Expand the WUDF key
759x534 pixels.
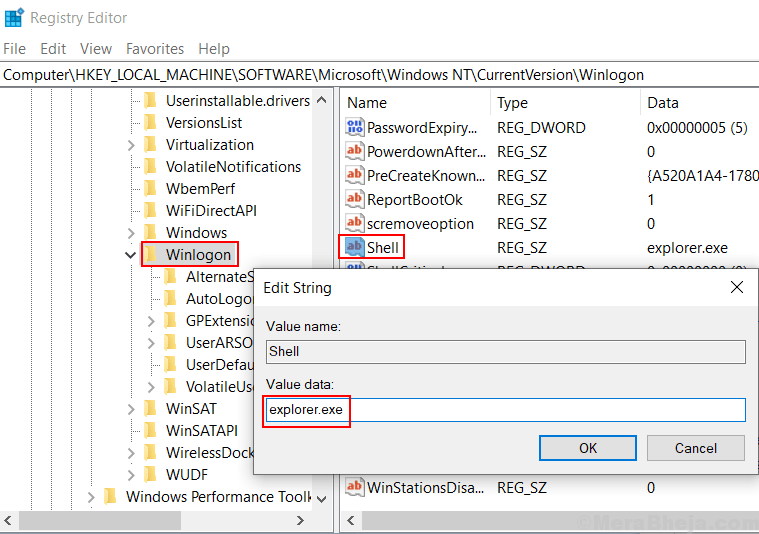[x=131, y=474]
